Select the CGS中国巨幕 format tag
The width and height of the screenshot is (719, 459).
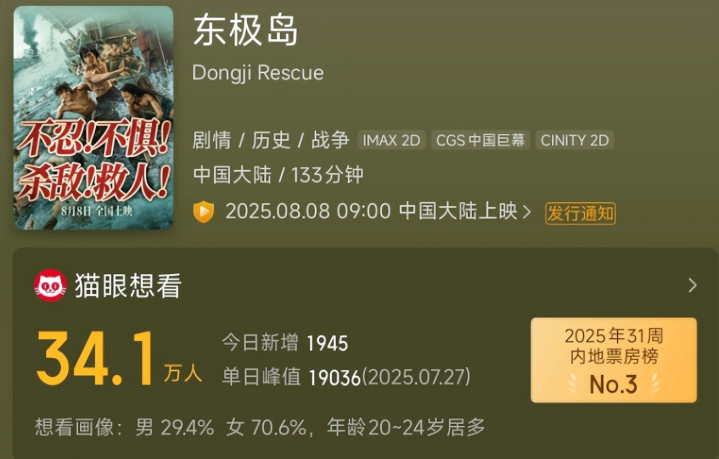click(480, 140)
